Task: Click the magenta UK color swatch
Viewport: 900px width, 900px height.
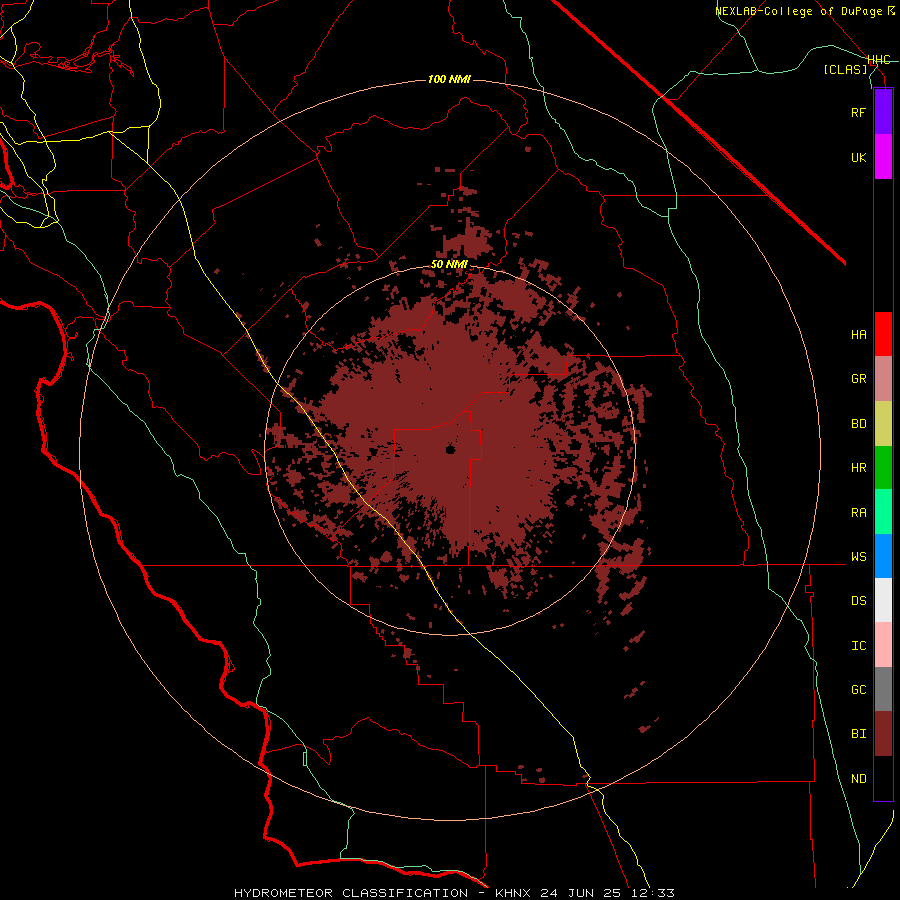Action: pyautogui.click(x=883, y=157)
